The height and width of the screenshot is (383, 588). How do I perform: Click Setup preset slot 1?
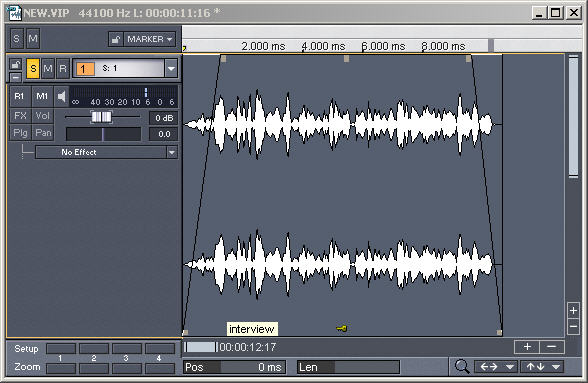click(x=61, y=349)
